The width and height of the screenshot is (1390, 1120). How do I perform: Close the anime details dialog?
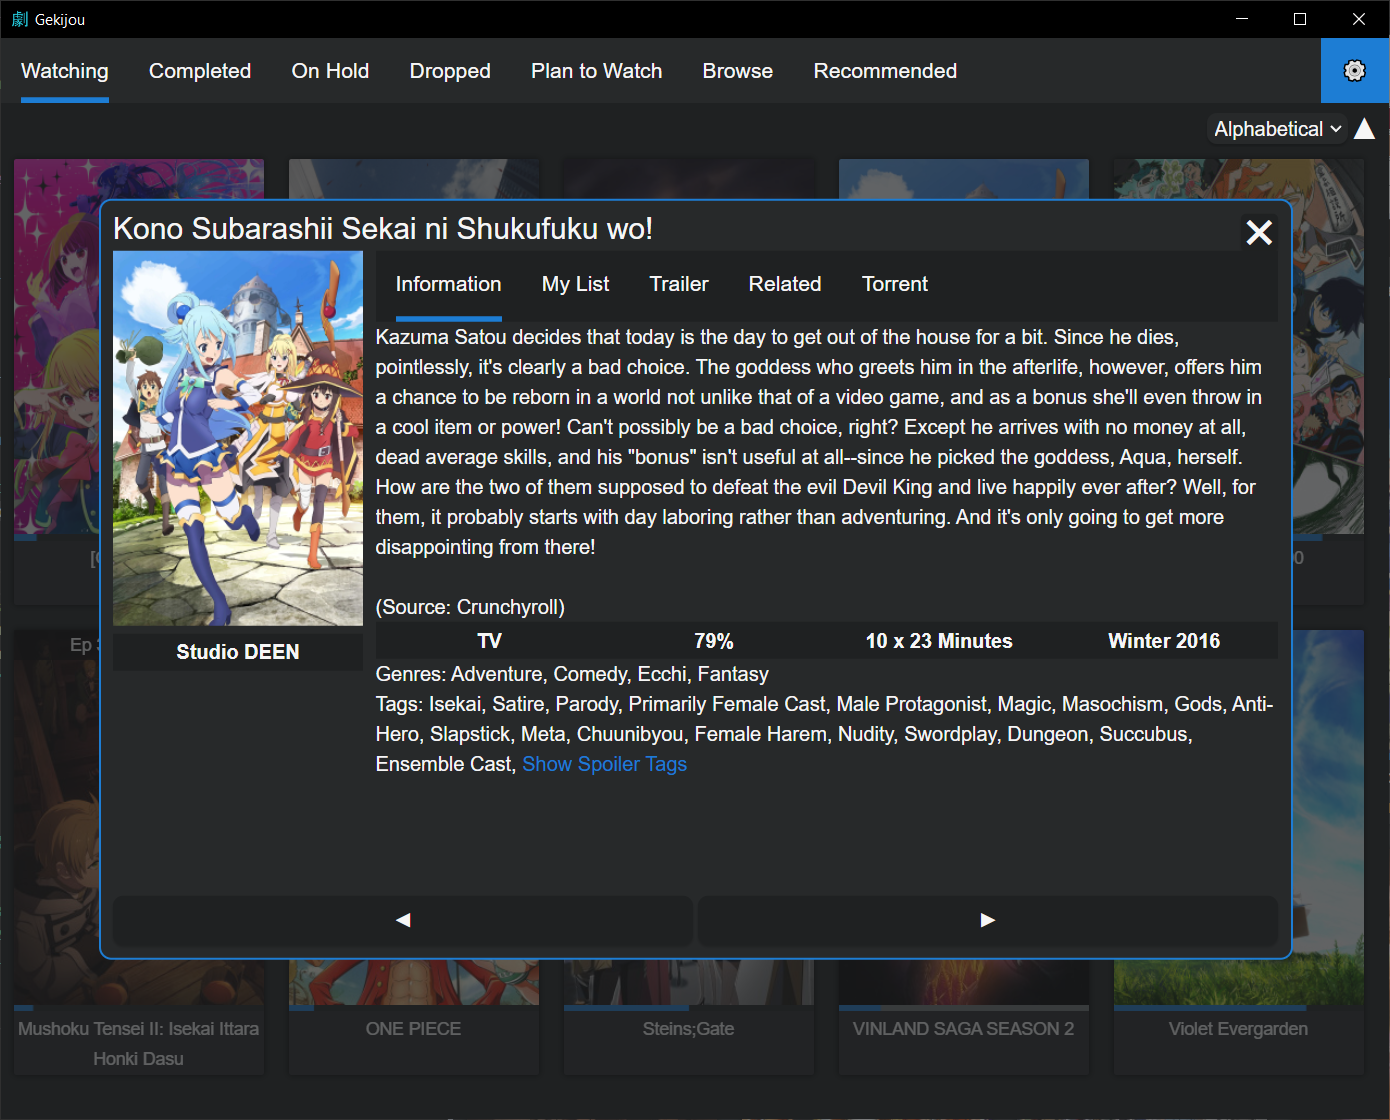(1259, 233)
